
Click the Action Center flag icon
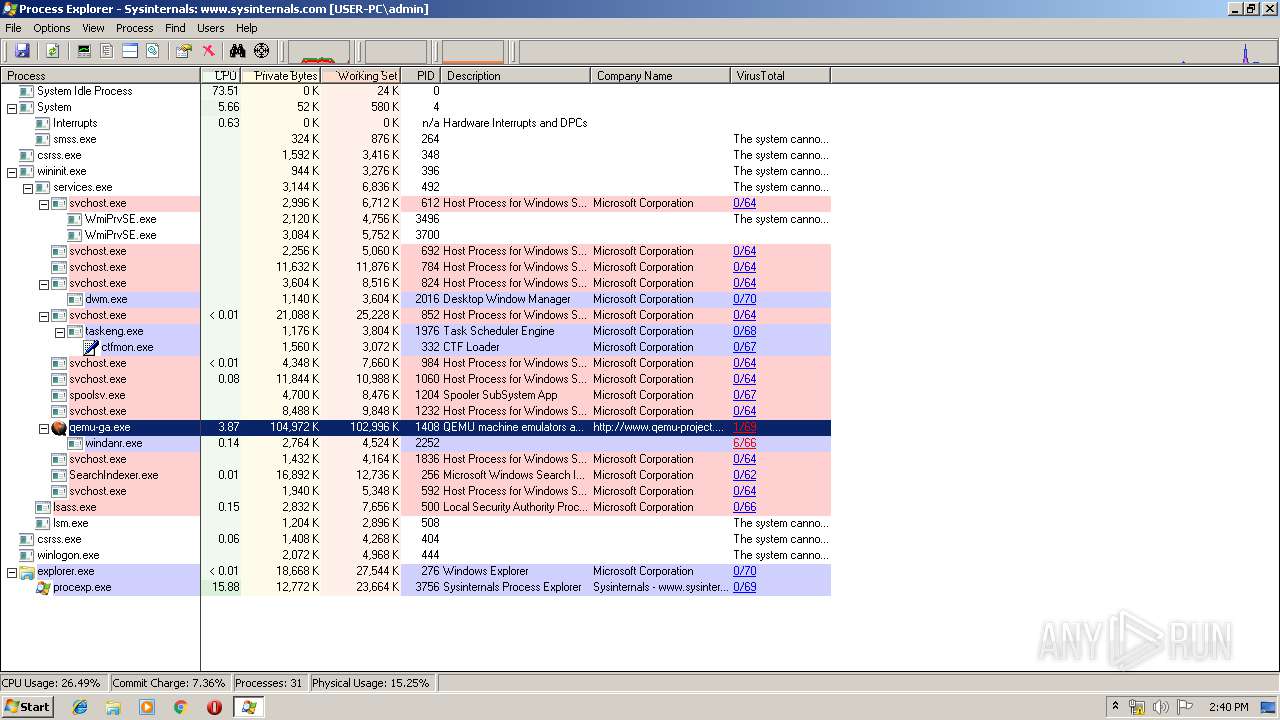coord(1186,707)
